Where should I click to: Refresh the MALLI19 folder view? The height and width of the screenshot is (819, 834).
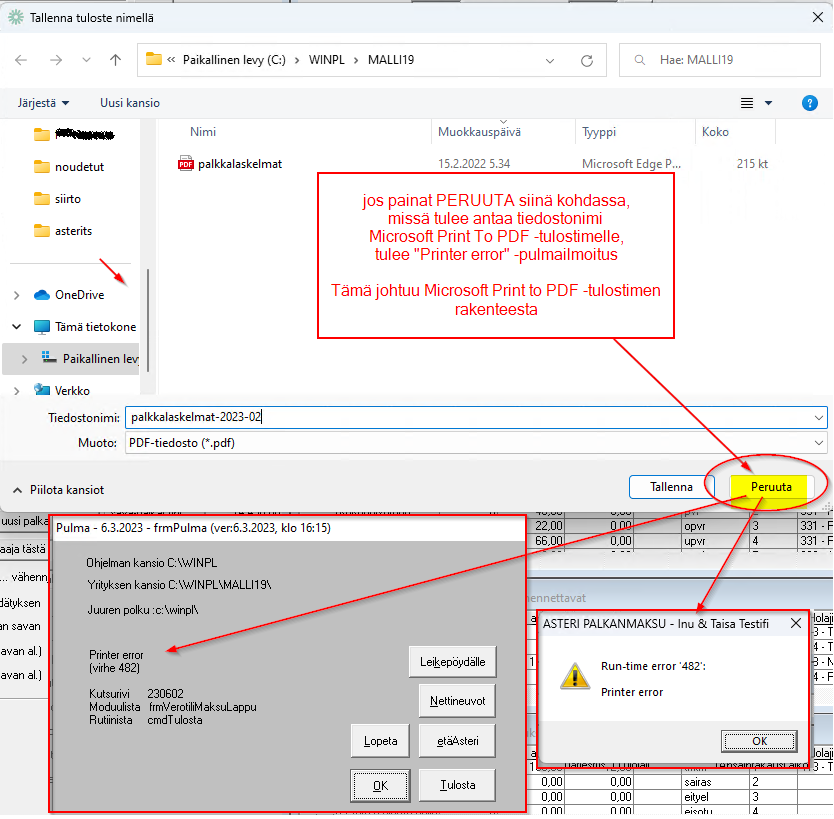point(587,61)
